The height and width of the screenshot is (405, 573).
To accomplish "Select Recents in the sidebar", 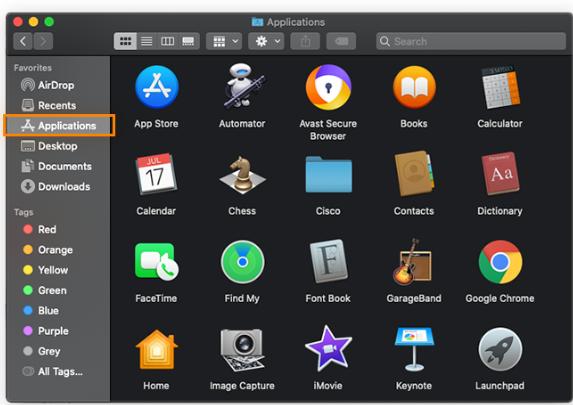I will tap(58, 105).
